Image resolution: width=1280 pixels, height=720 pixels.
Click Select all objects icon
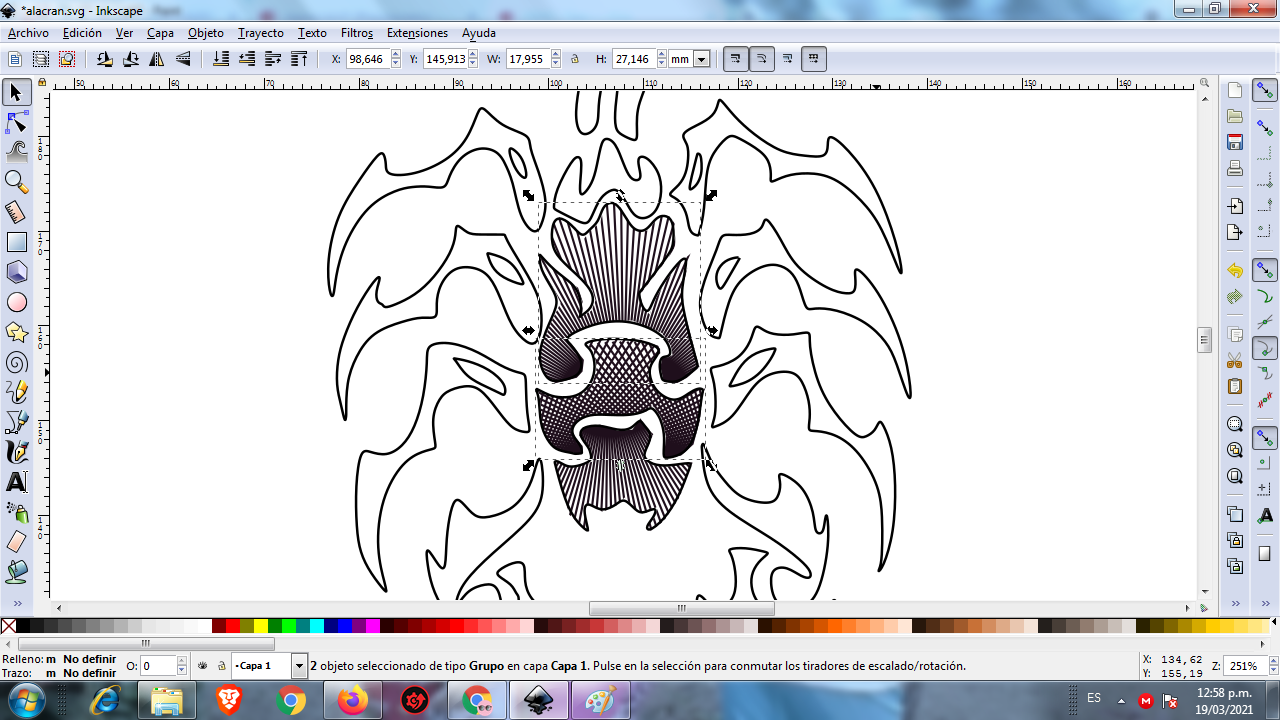pyautogui.click(x=15, y=59)
